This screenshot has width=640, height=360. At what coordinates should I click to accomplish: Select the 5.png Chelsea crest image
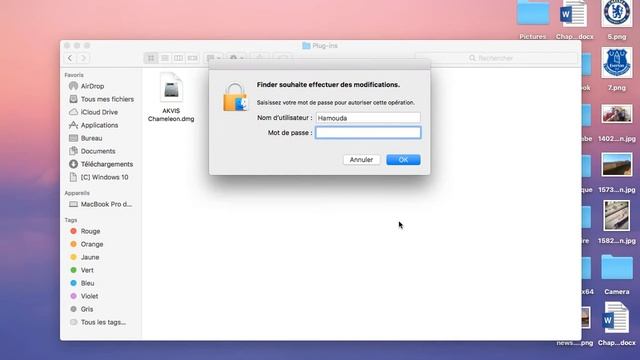(617, 13)
